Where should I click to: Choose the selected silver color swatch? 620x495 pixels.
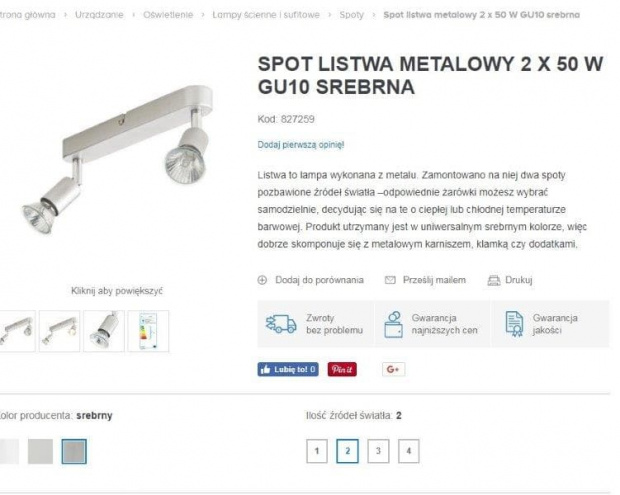click(x=74, y=452)
